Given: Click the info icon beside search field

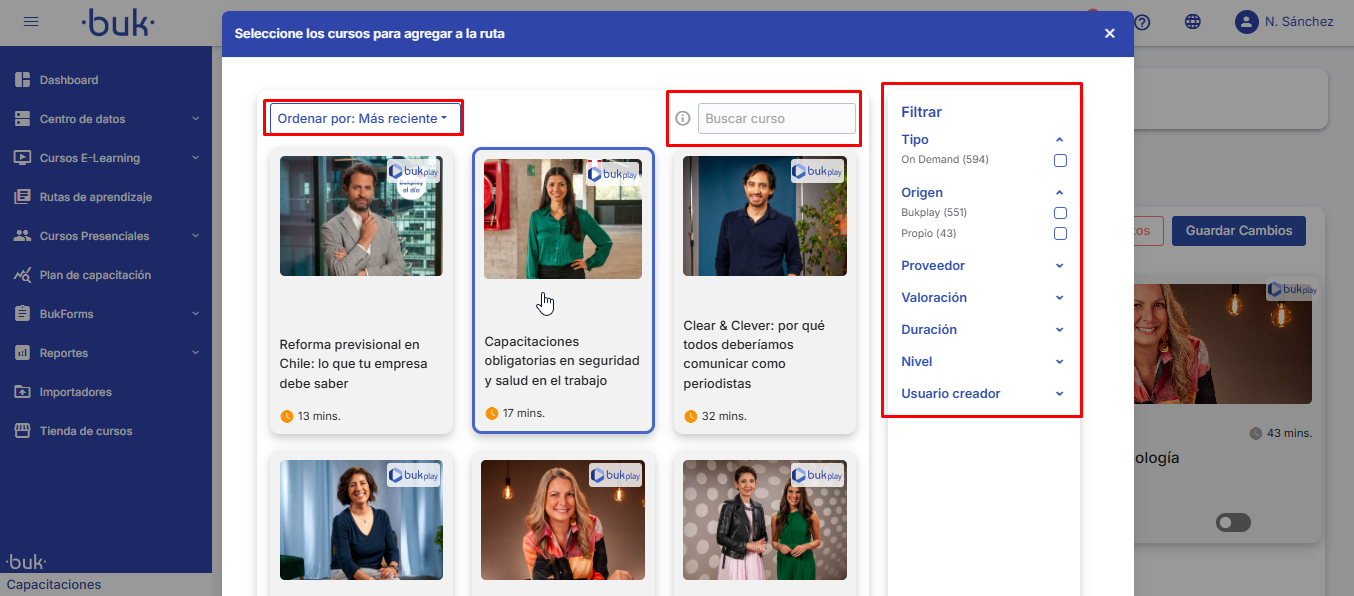Looking at the screenshot, I should (x=683, y=118).
